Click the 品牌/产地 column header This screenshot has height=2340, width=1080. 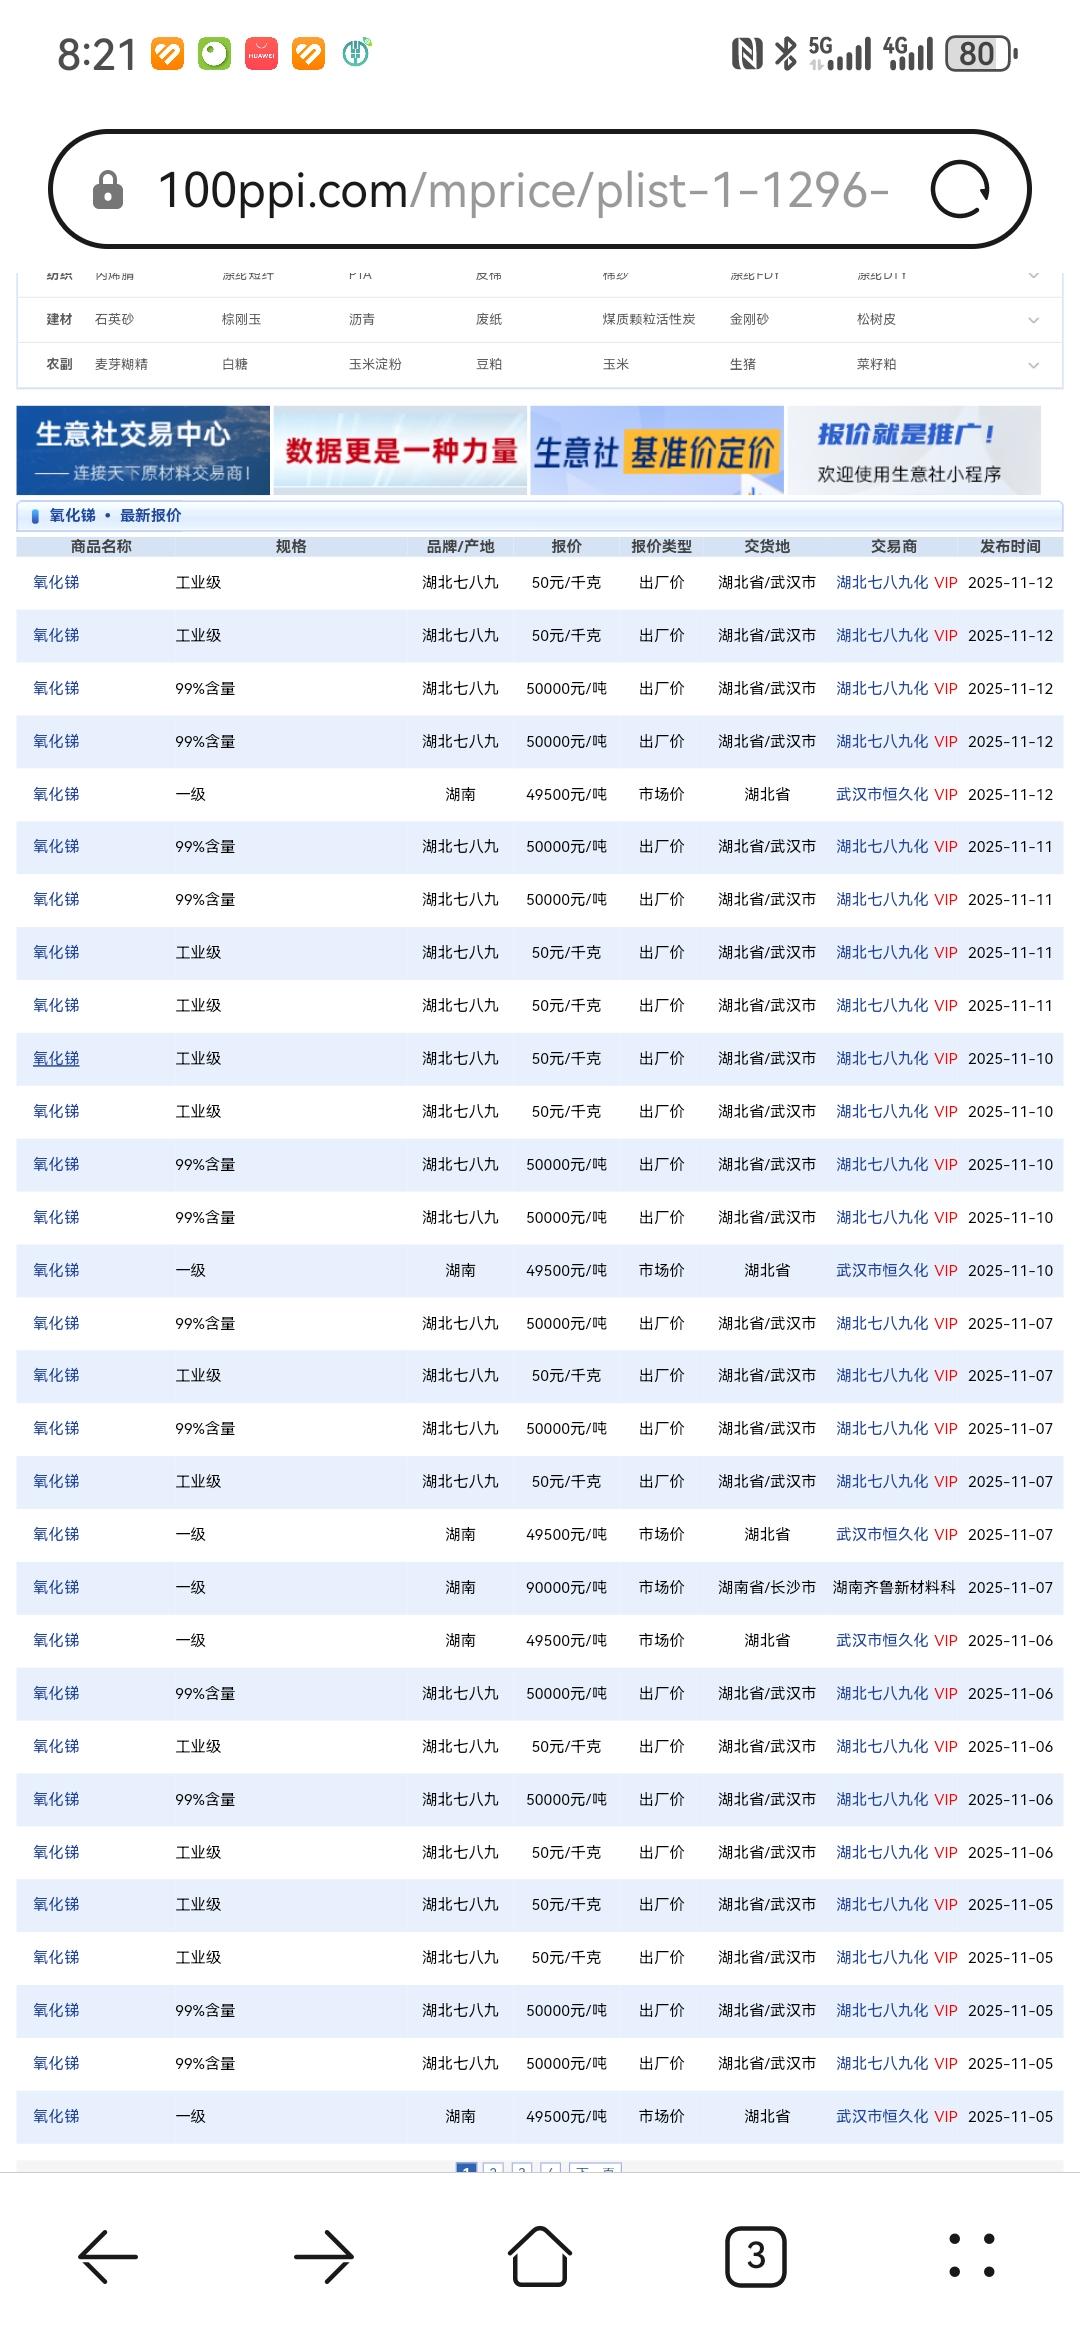tap(460, 546)
